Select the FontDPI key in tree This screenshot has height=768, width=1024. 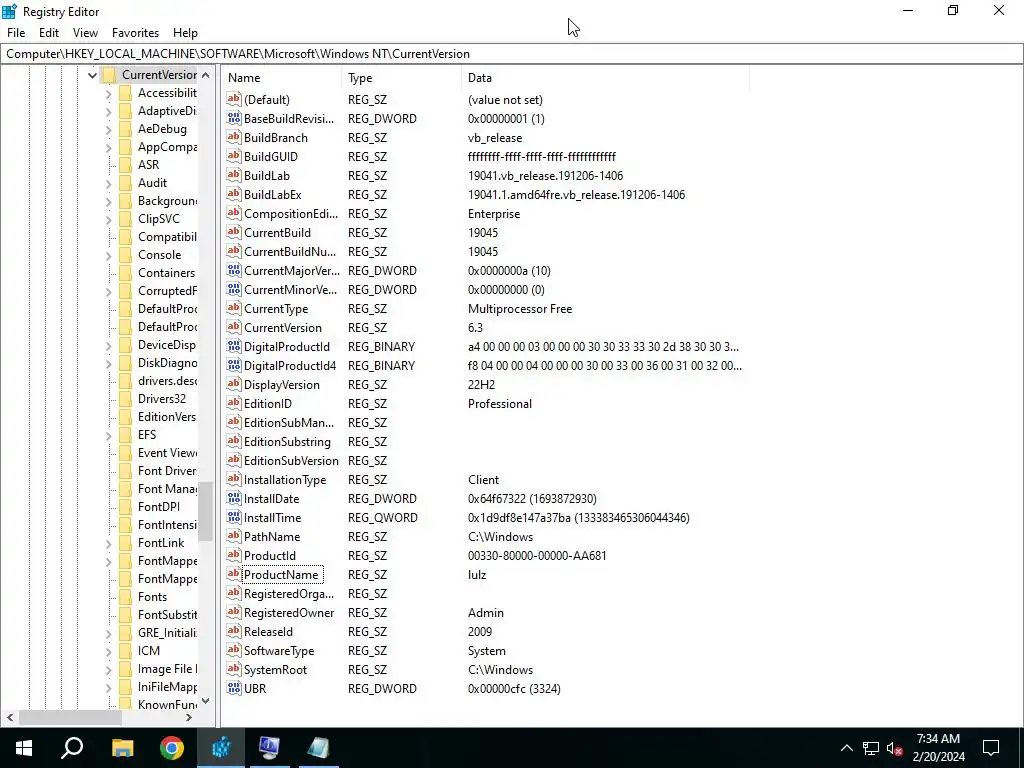click(159, 507)
